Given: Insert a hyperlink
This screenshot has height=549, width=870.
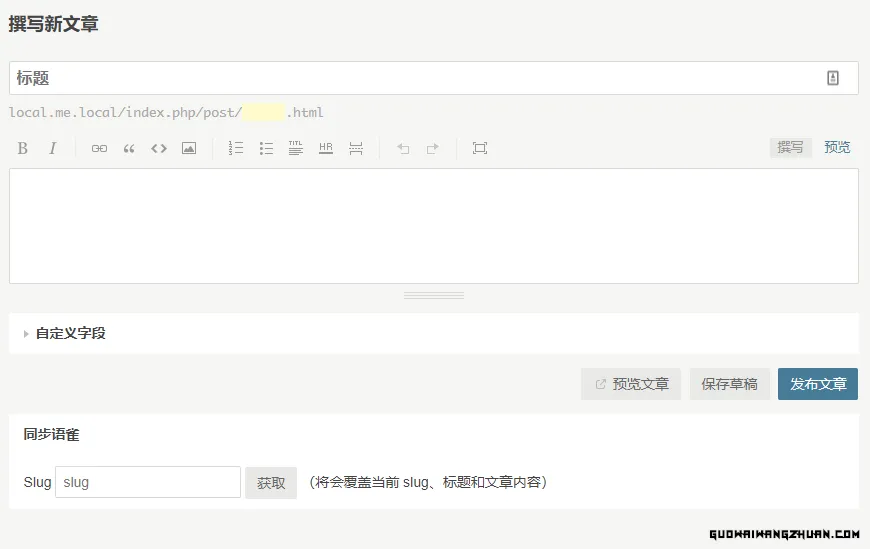Looking at the screenshot, I should 99,148.
